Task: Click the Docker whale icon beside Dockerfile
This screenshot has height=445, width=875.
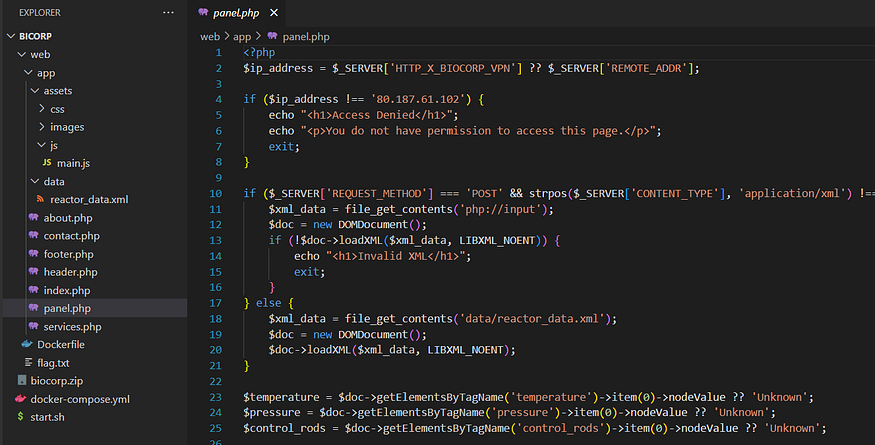Action: [x=27, y=344]
